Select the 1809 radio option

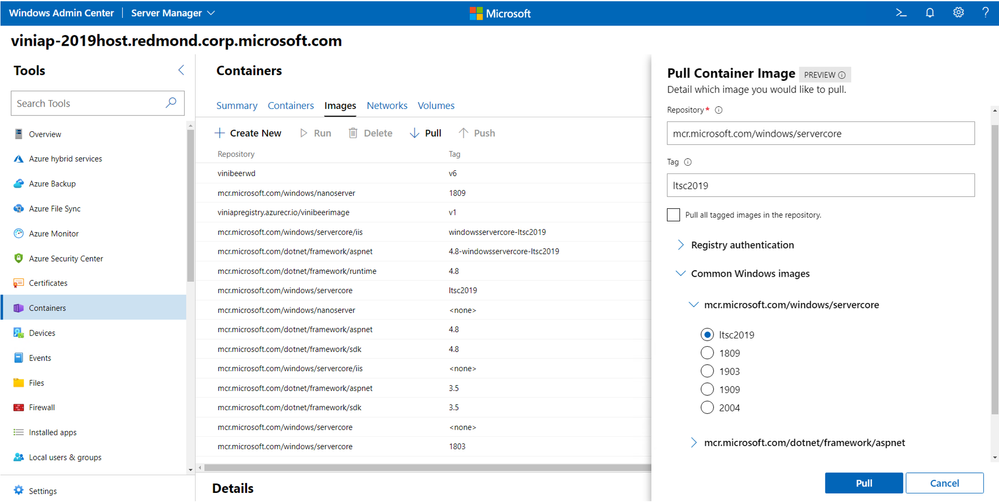click(707, 353)
